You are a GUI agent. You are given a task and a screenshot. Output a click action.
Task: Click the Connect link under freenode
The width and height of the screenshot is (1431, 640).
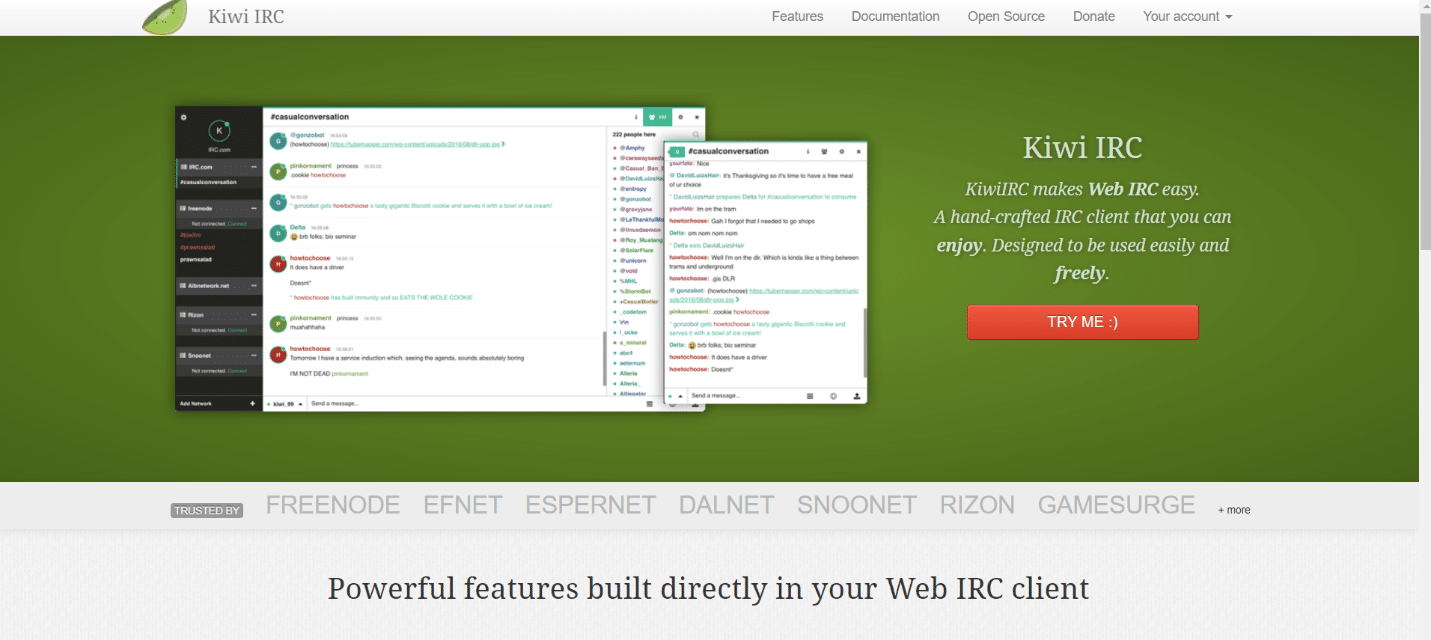pos(237,224)
